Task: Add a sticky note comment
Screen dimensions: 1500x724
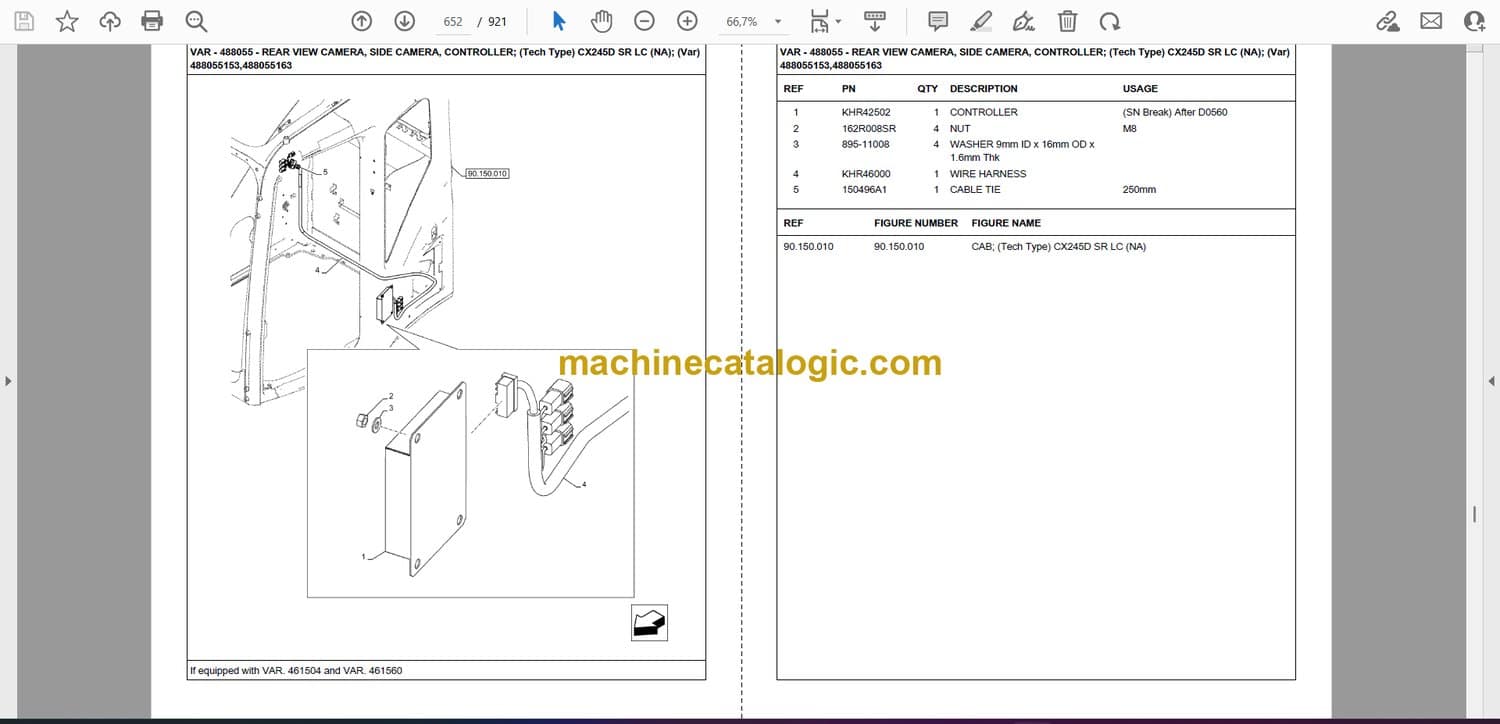Action: 938,21
